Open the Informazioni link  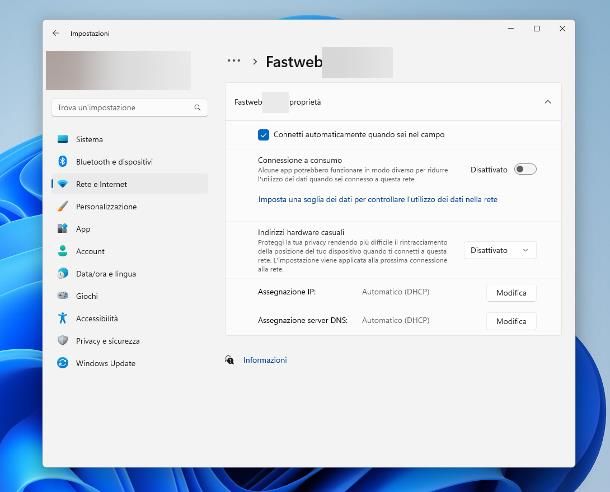click(x=265, y=360)
